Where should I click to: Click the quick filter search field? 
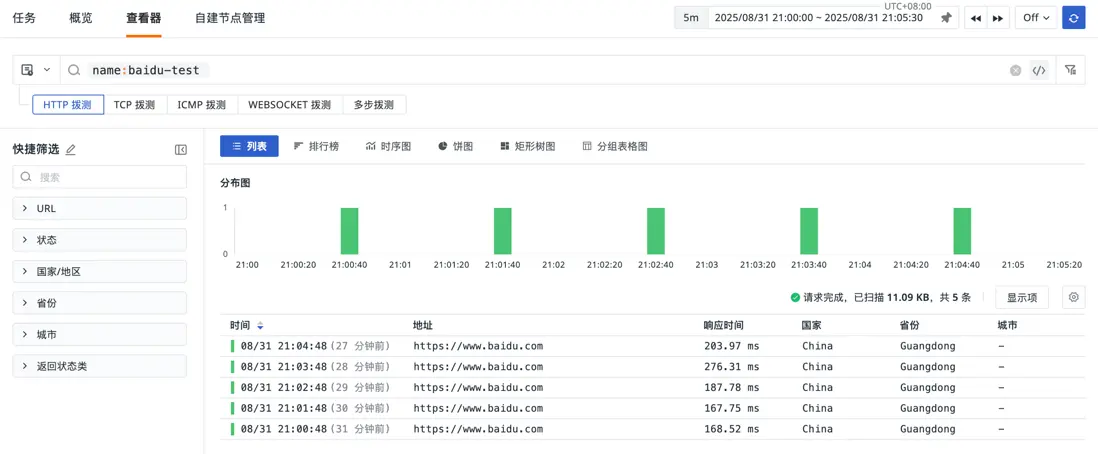pyautogui.click(x=100, y=177)
